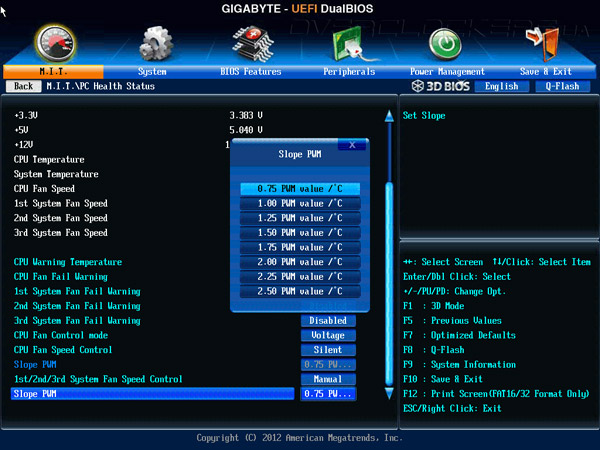Click the +3.3V voltage value 3.383 V
Image resolution: width=600 pixels, height=450 pixels.
click(x=246, y=115)
